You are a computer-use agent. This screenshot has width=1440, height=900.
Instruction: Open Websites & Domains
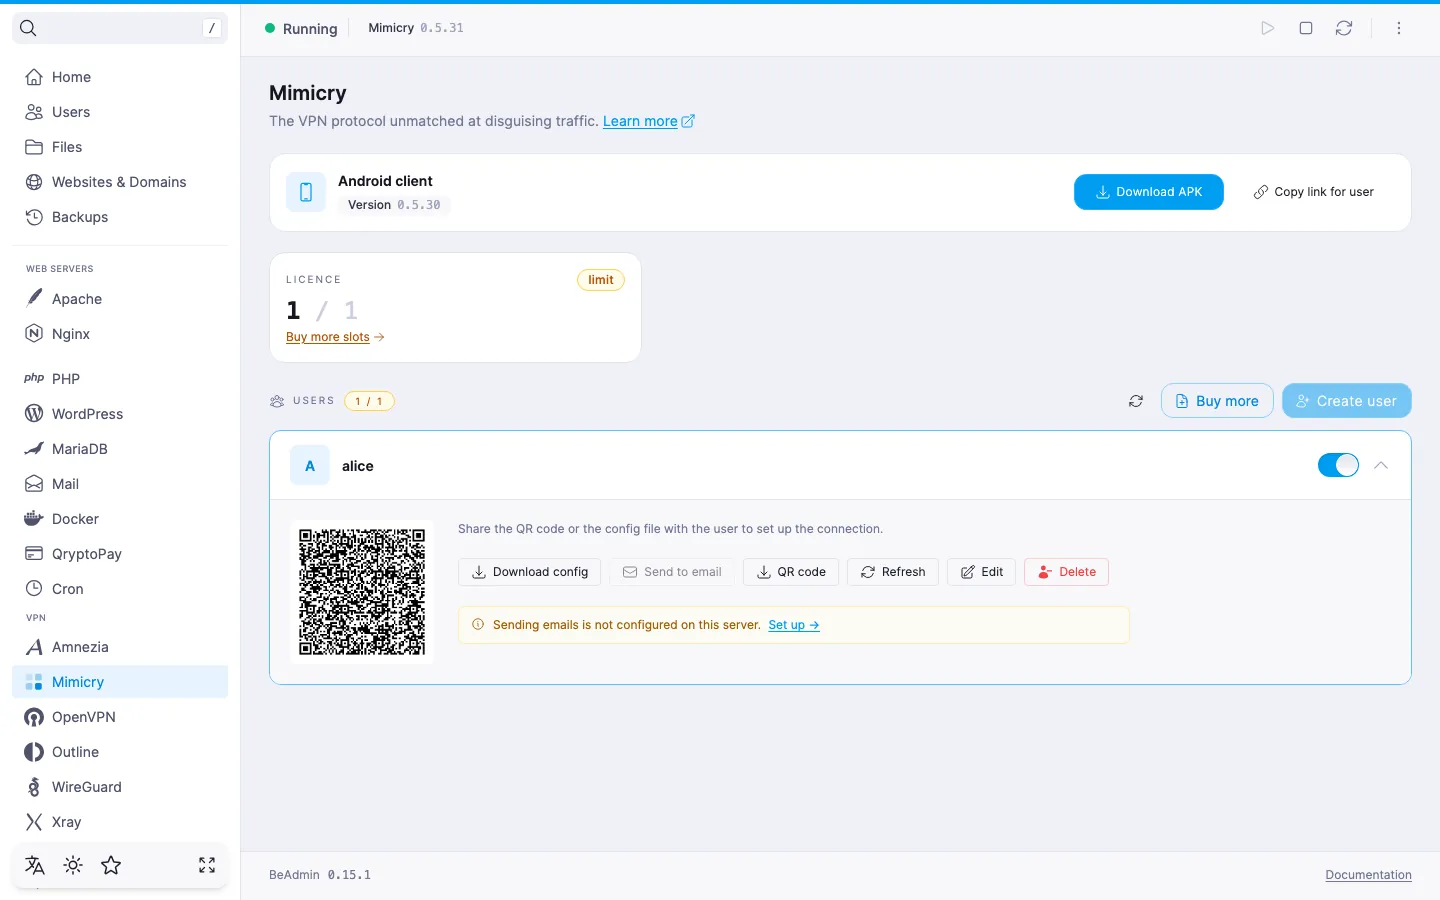tap(120, 182)
